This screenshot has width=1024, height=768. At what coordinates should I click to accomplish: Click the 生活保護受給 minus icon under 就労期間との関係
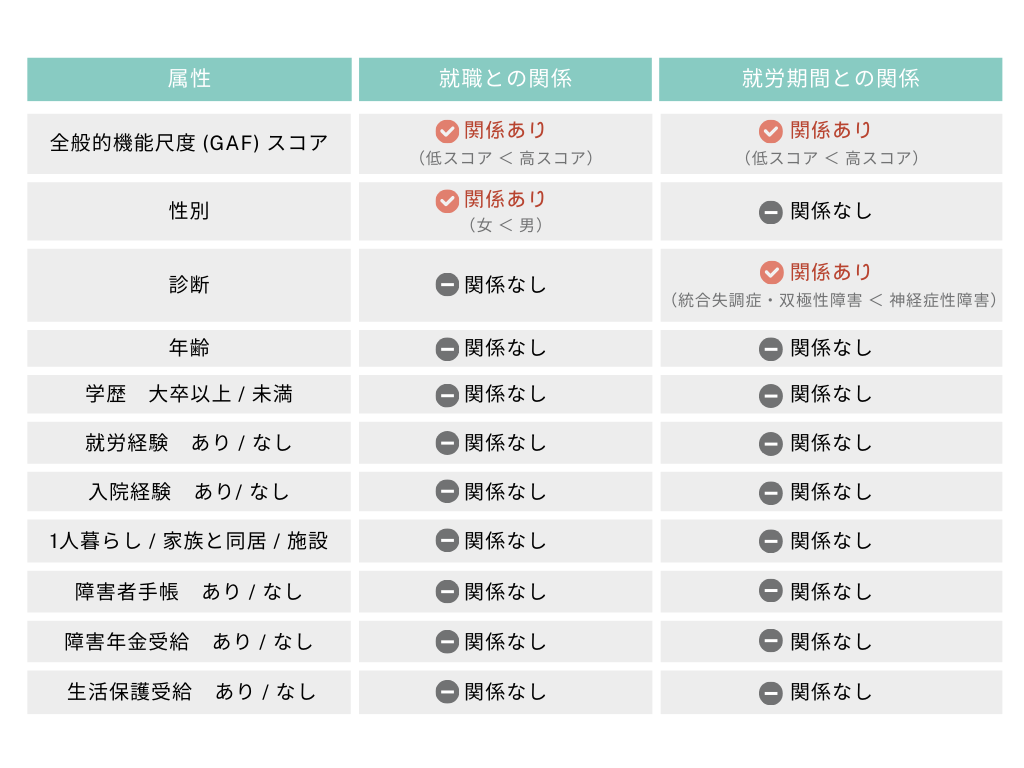click(771, 692)
